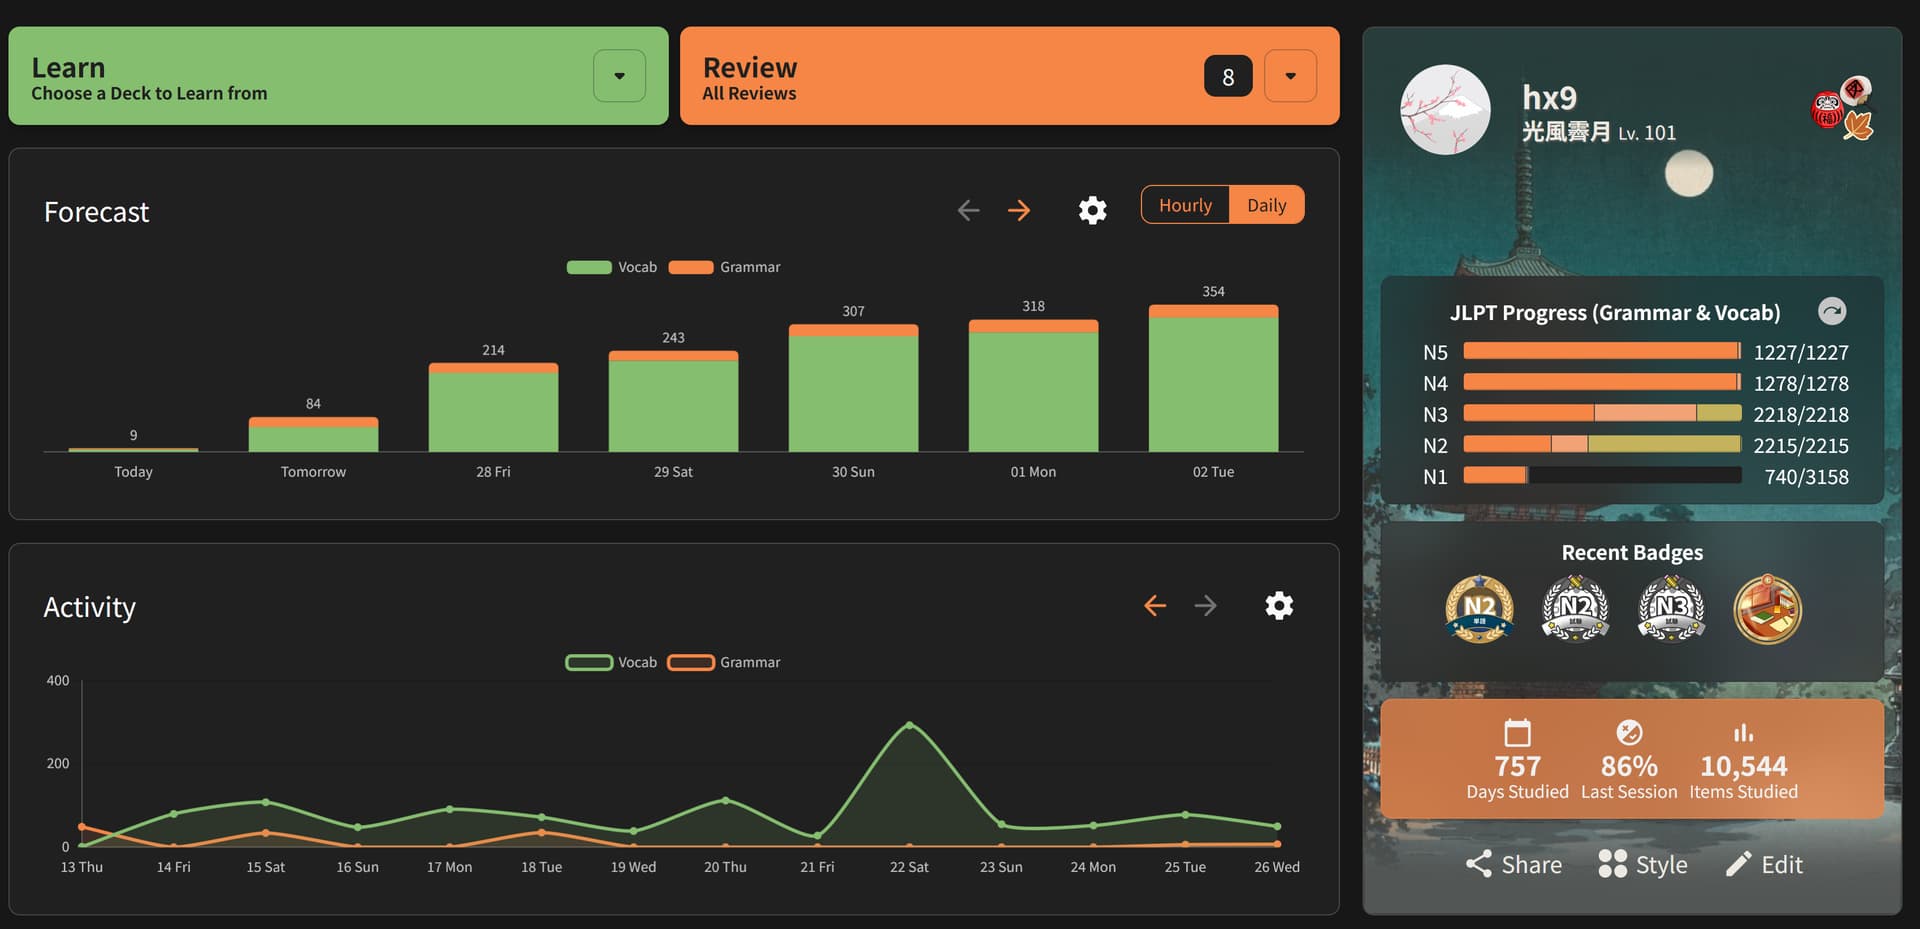Click the N1 progress bar
Viewport: 1920px width, 929px height.
tap(1601, 476)
